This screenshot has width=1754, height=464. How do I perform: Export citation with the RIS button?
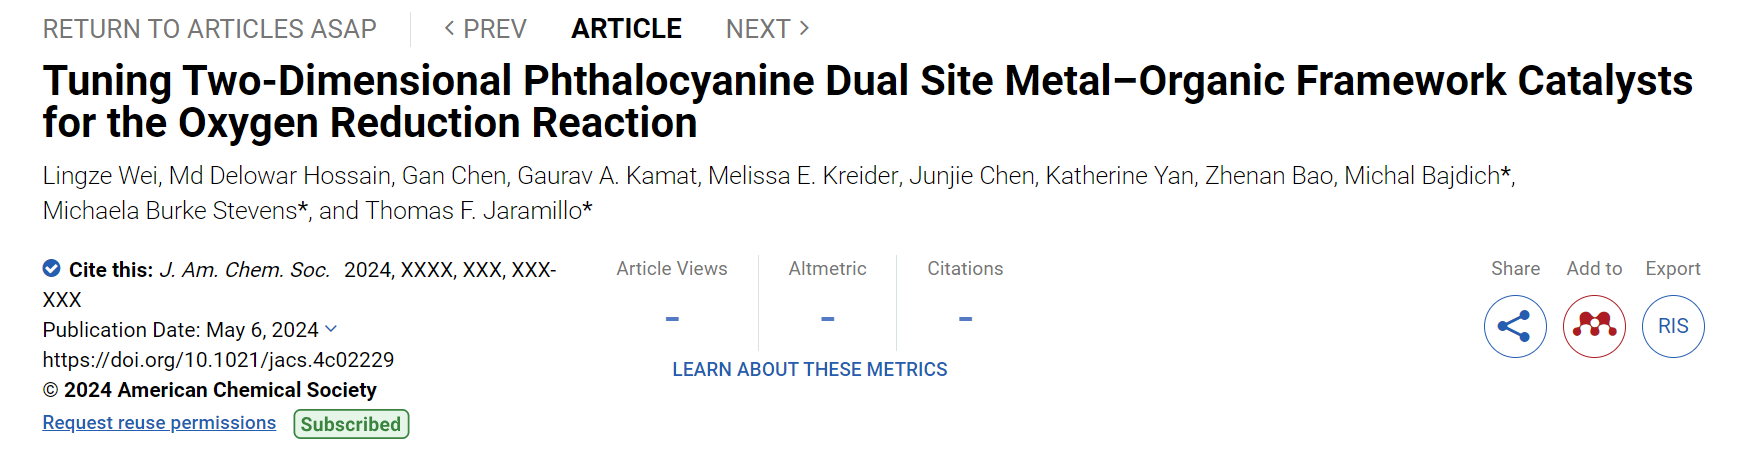1673,326
